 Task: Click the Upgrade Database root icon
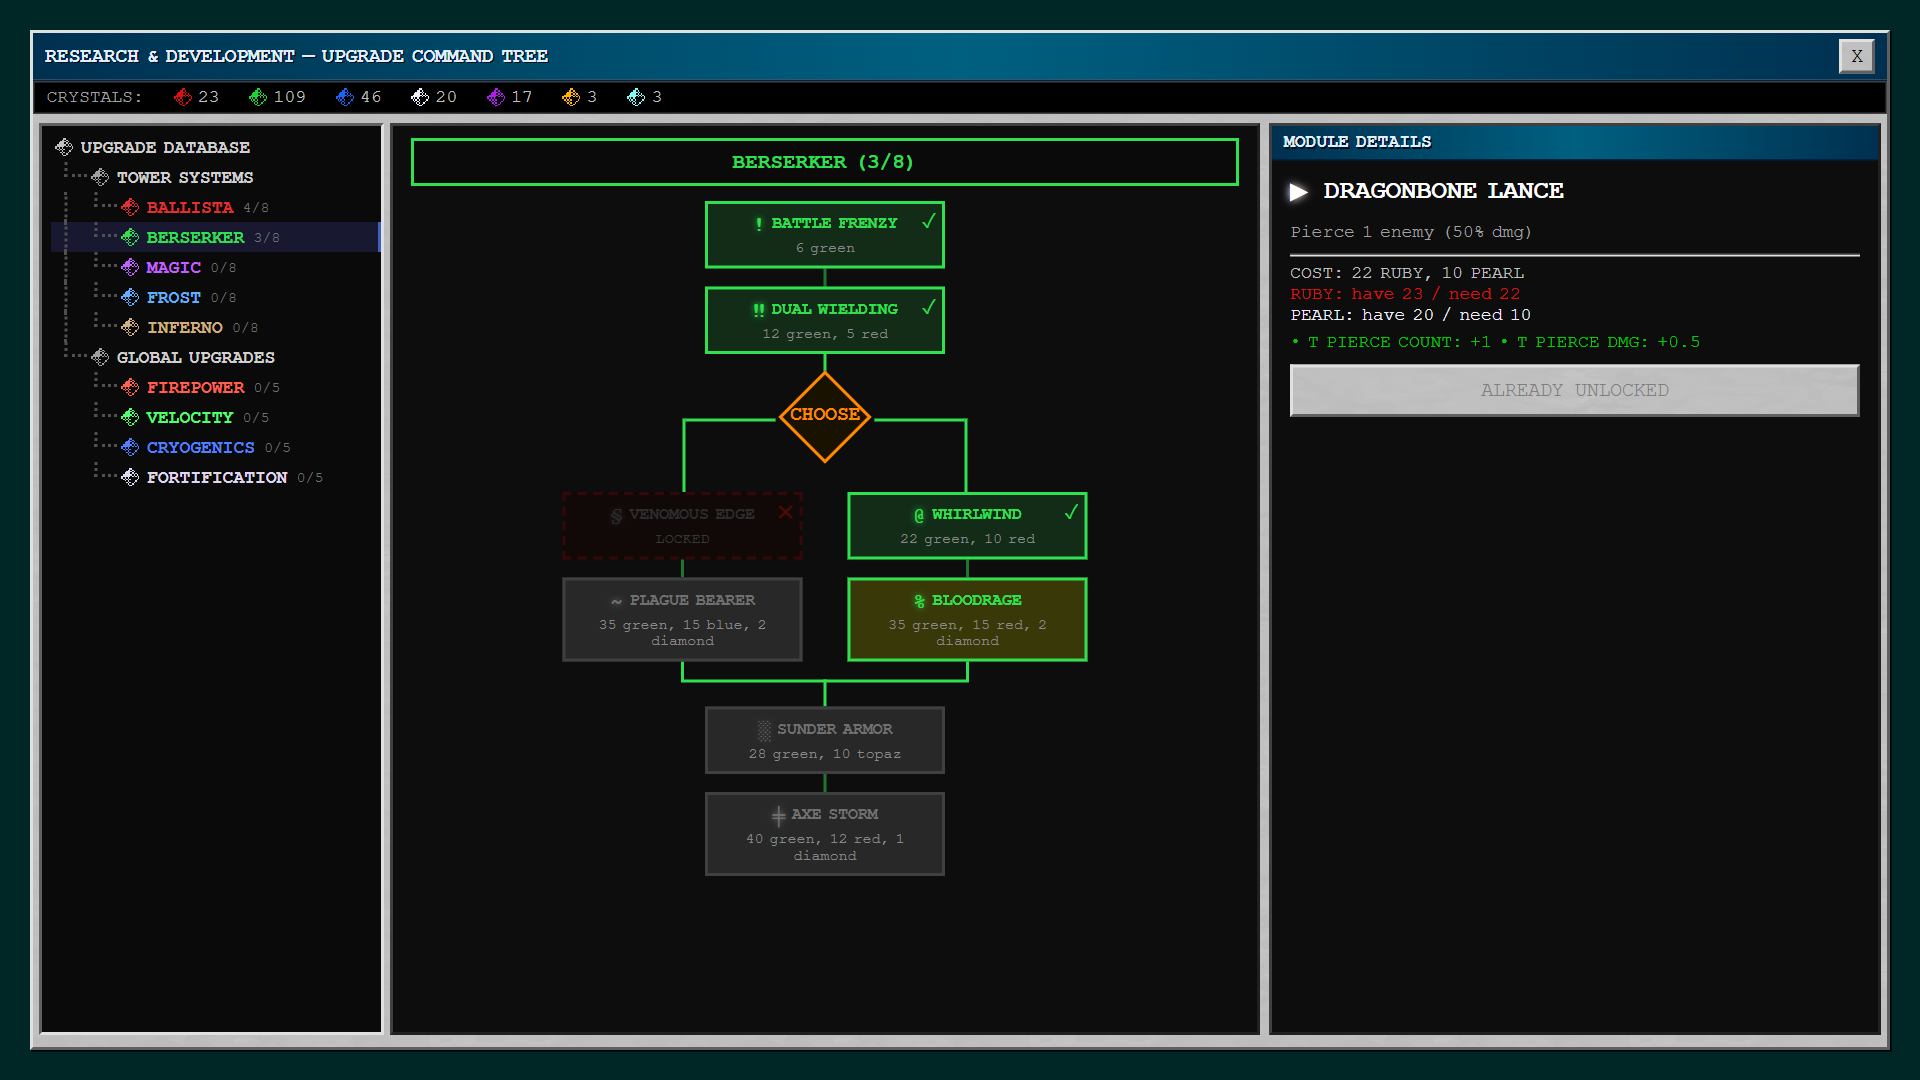(64, 147)
